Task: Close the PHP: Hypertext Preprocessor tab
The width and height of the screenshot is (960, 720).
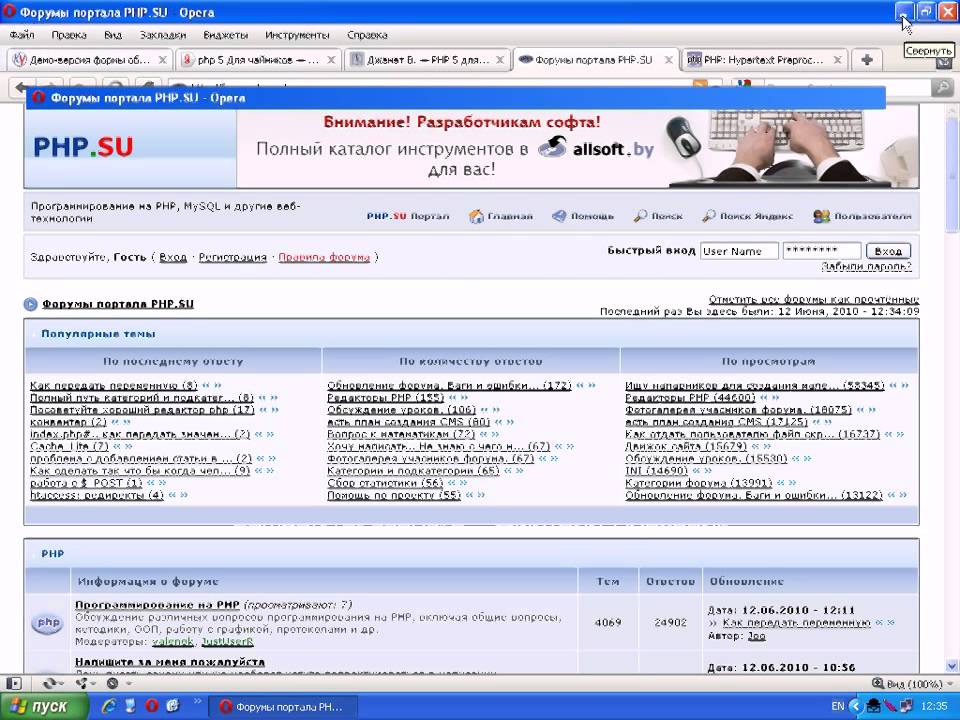Action: tap(837, 60)
